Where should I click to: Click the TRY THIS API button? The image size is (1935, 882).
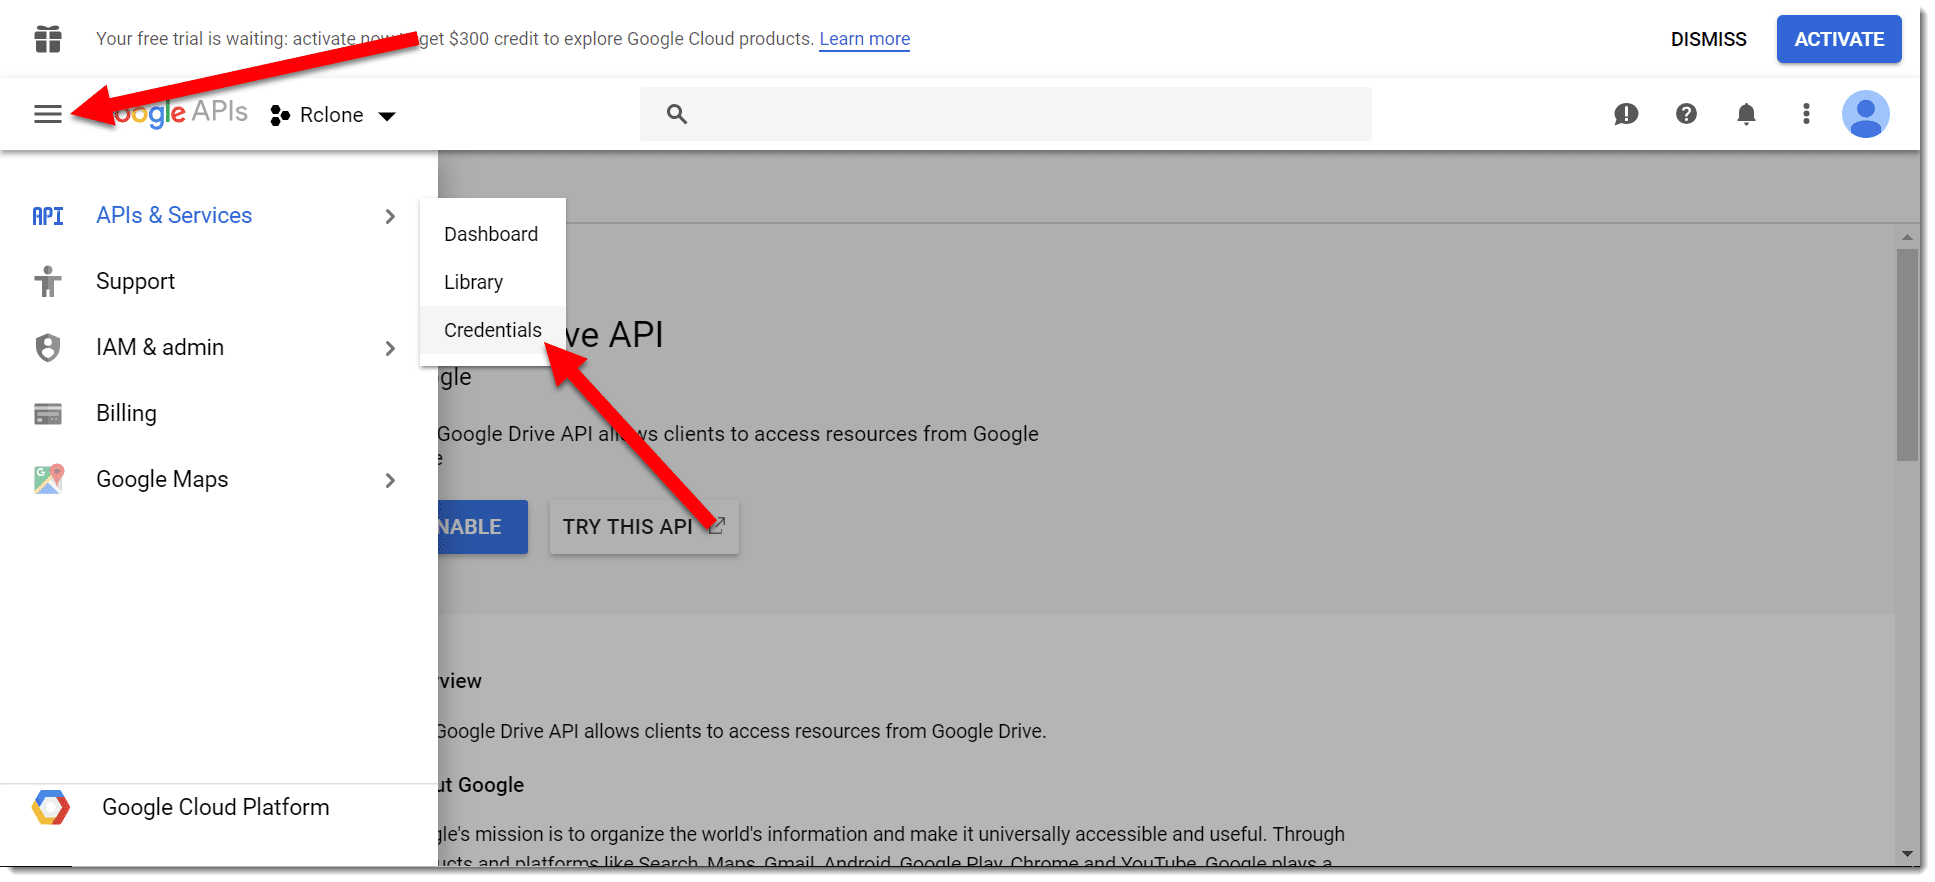(644, 527)
